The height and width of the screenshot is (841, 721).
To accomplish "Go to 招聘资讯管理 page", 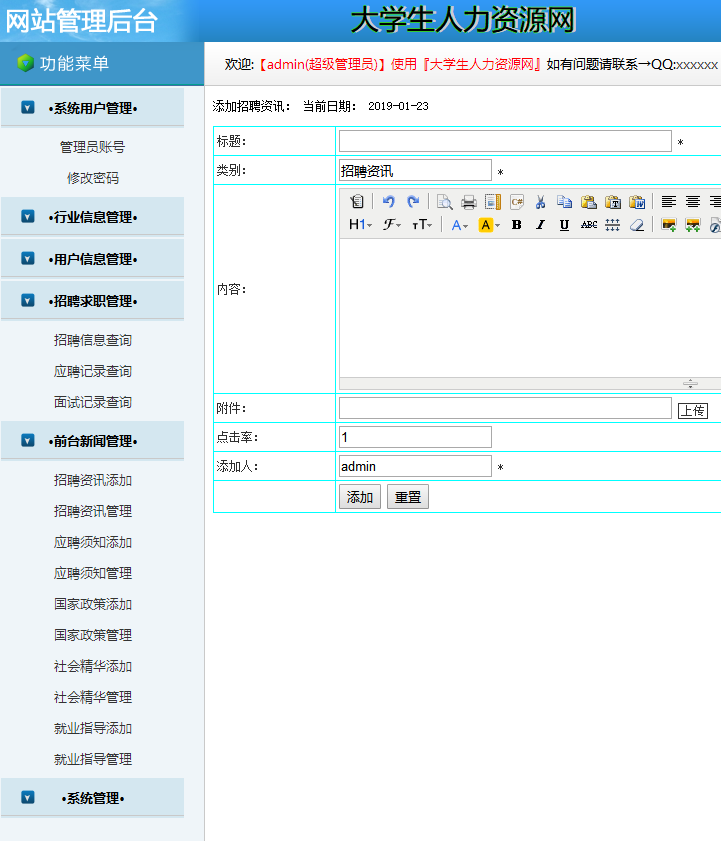I will pos(92,511).
